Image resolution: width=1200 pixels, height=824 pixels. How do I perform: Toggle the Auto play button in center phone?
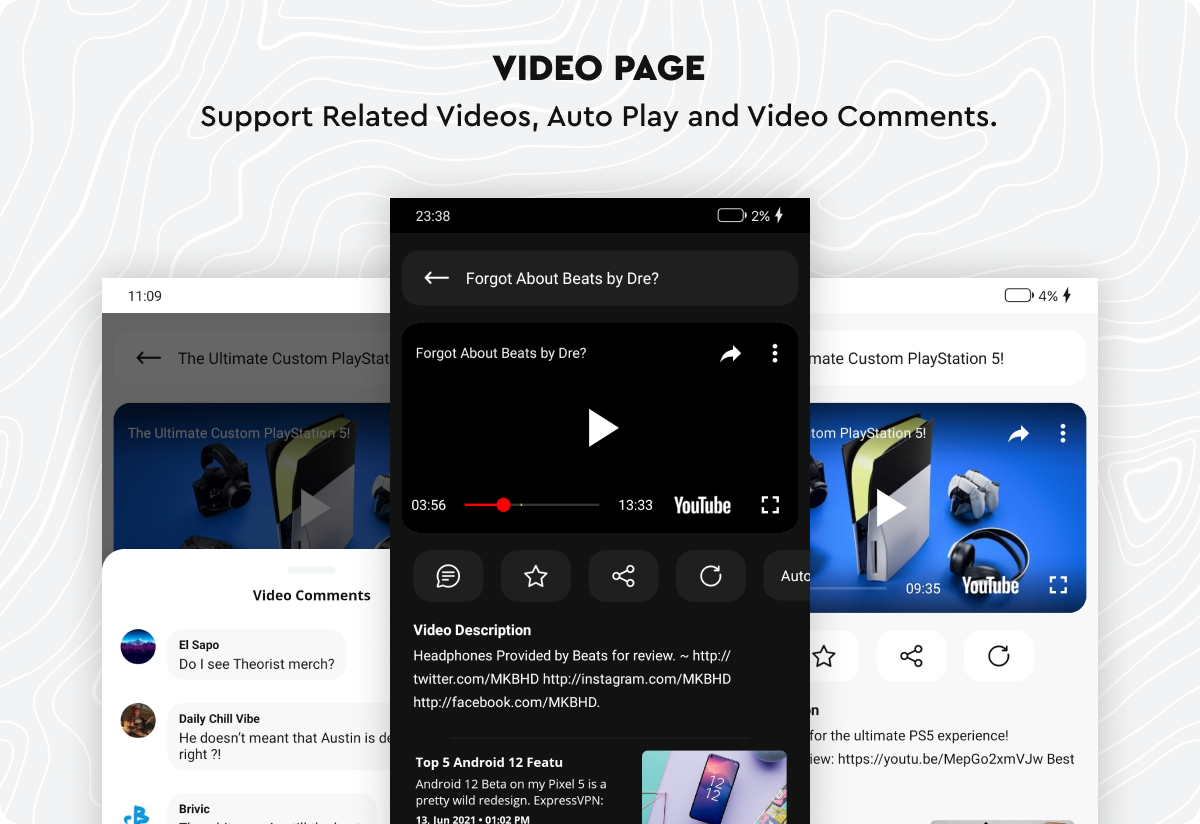(x=787, y=576)
